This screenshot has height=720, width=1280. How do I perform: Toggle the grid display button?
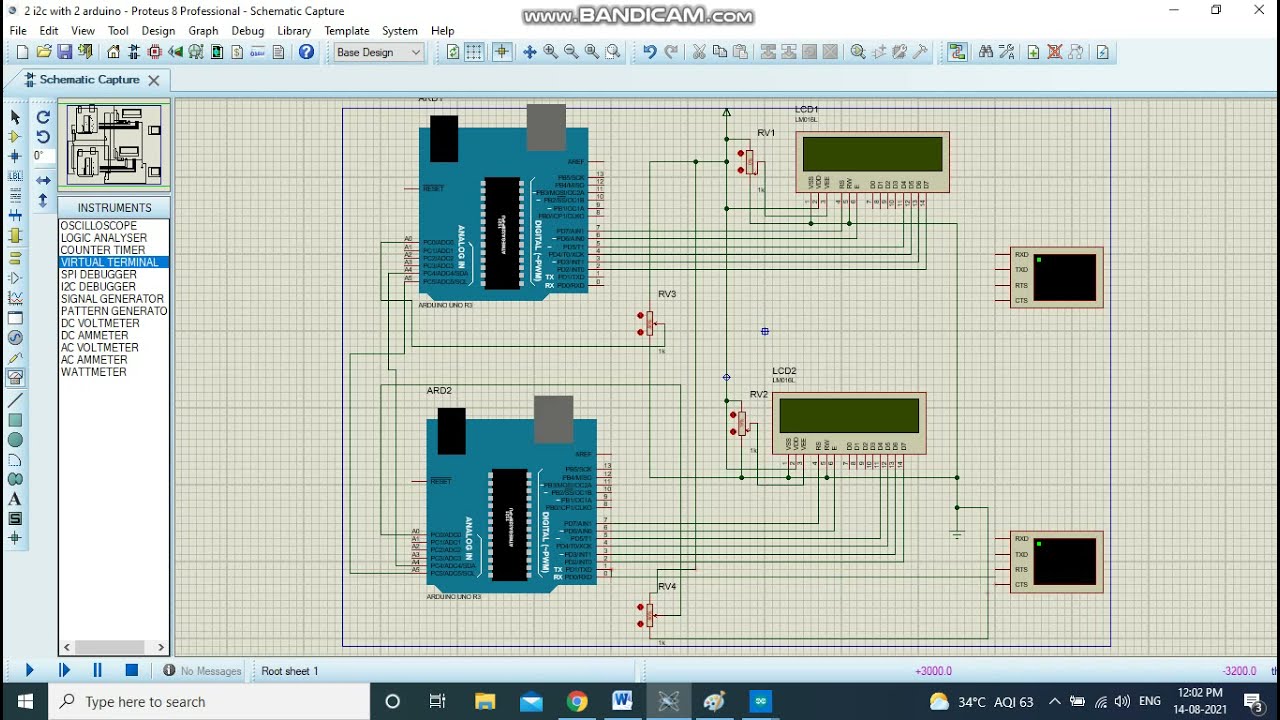pos(474,52)
